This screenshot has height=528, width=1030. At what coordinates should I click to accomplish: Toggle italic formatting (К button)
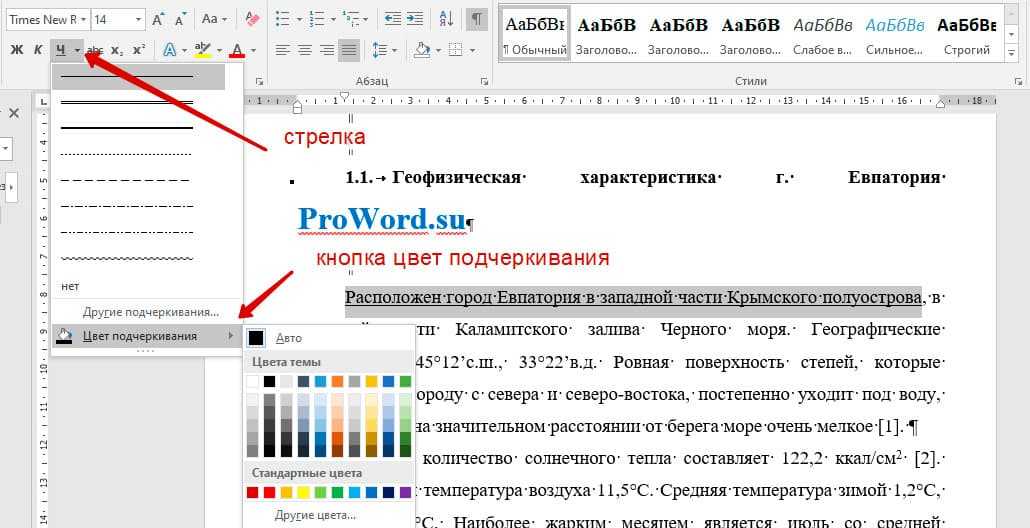(x=38, y=50)
